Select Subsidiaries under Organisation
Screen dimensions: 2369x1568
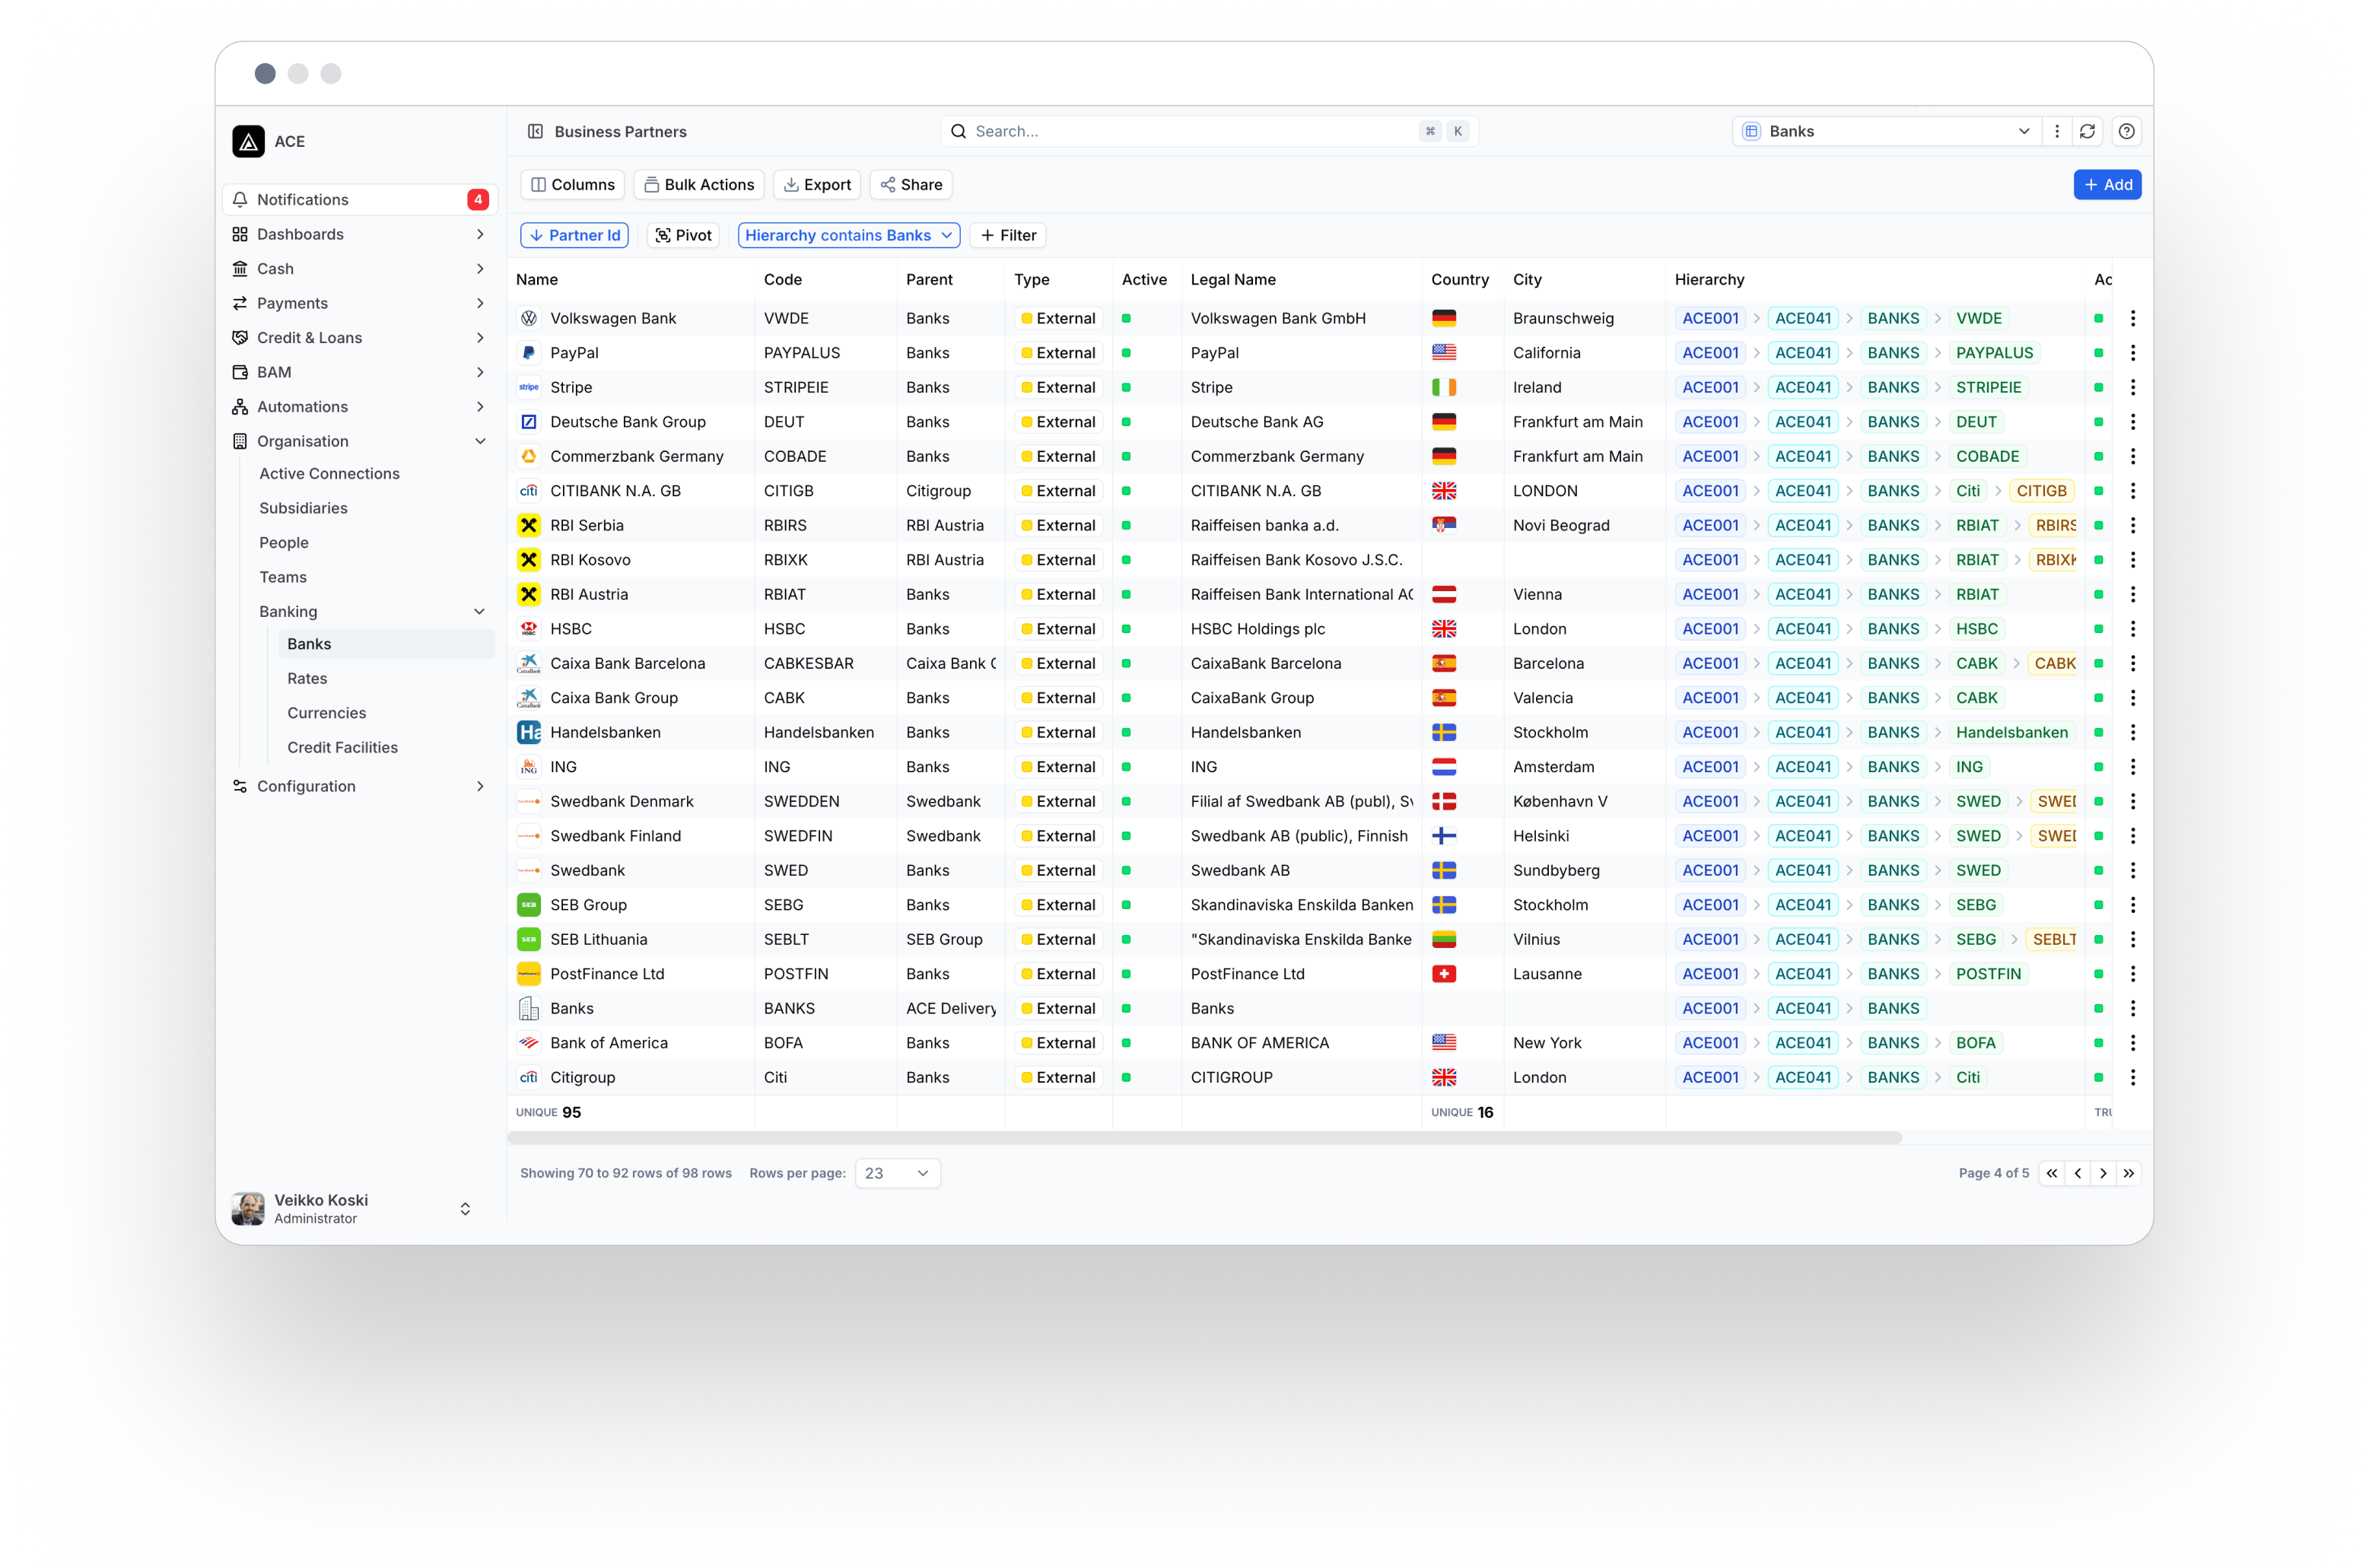click(x=303, y=508)
